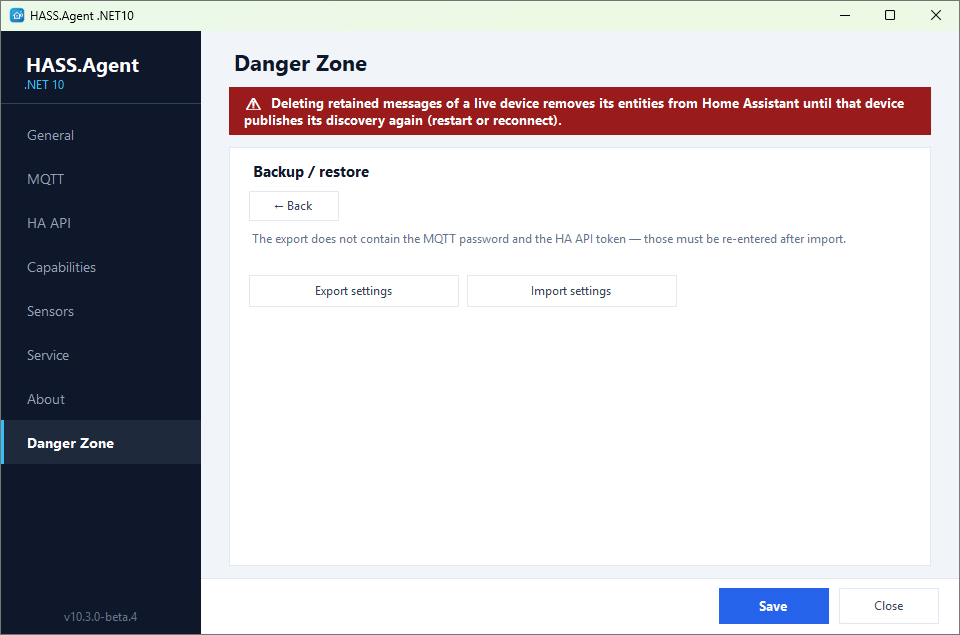960x635 pixels.
Task: Click the v10.3.0-beta.4 version label
Action: [x=100, y=617]
